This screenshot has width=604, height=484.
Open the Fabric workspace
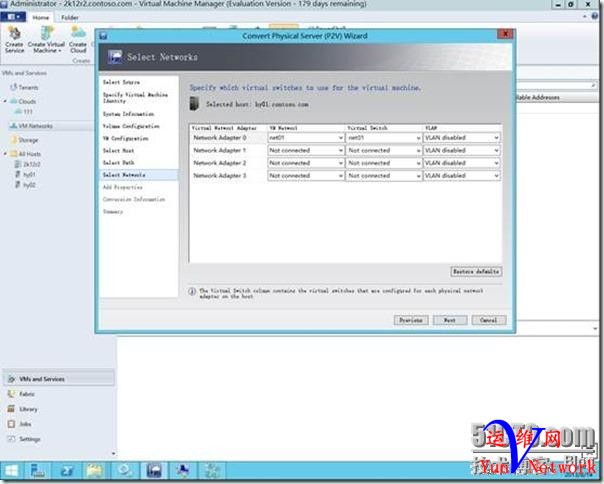pos(27,394)
